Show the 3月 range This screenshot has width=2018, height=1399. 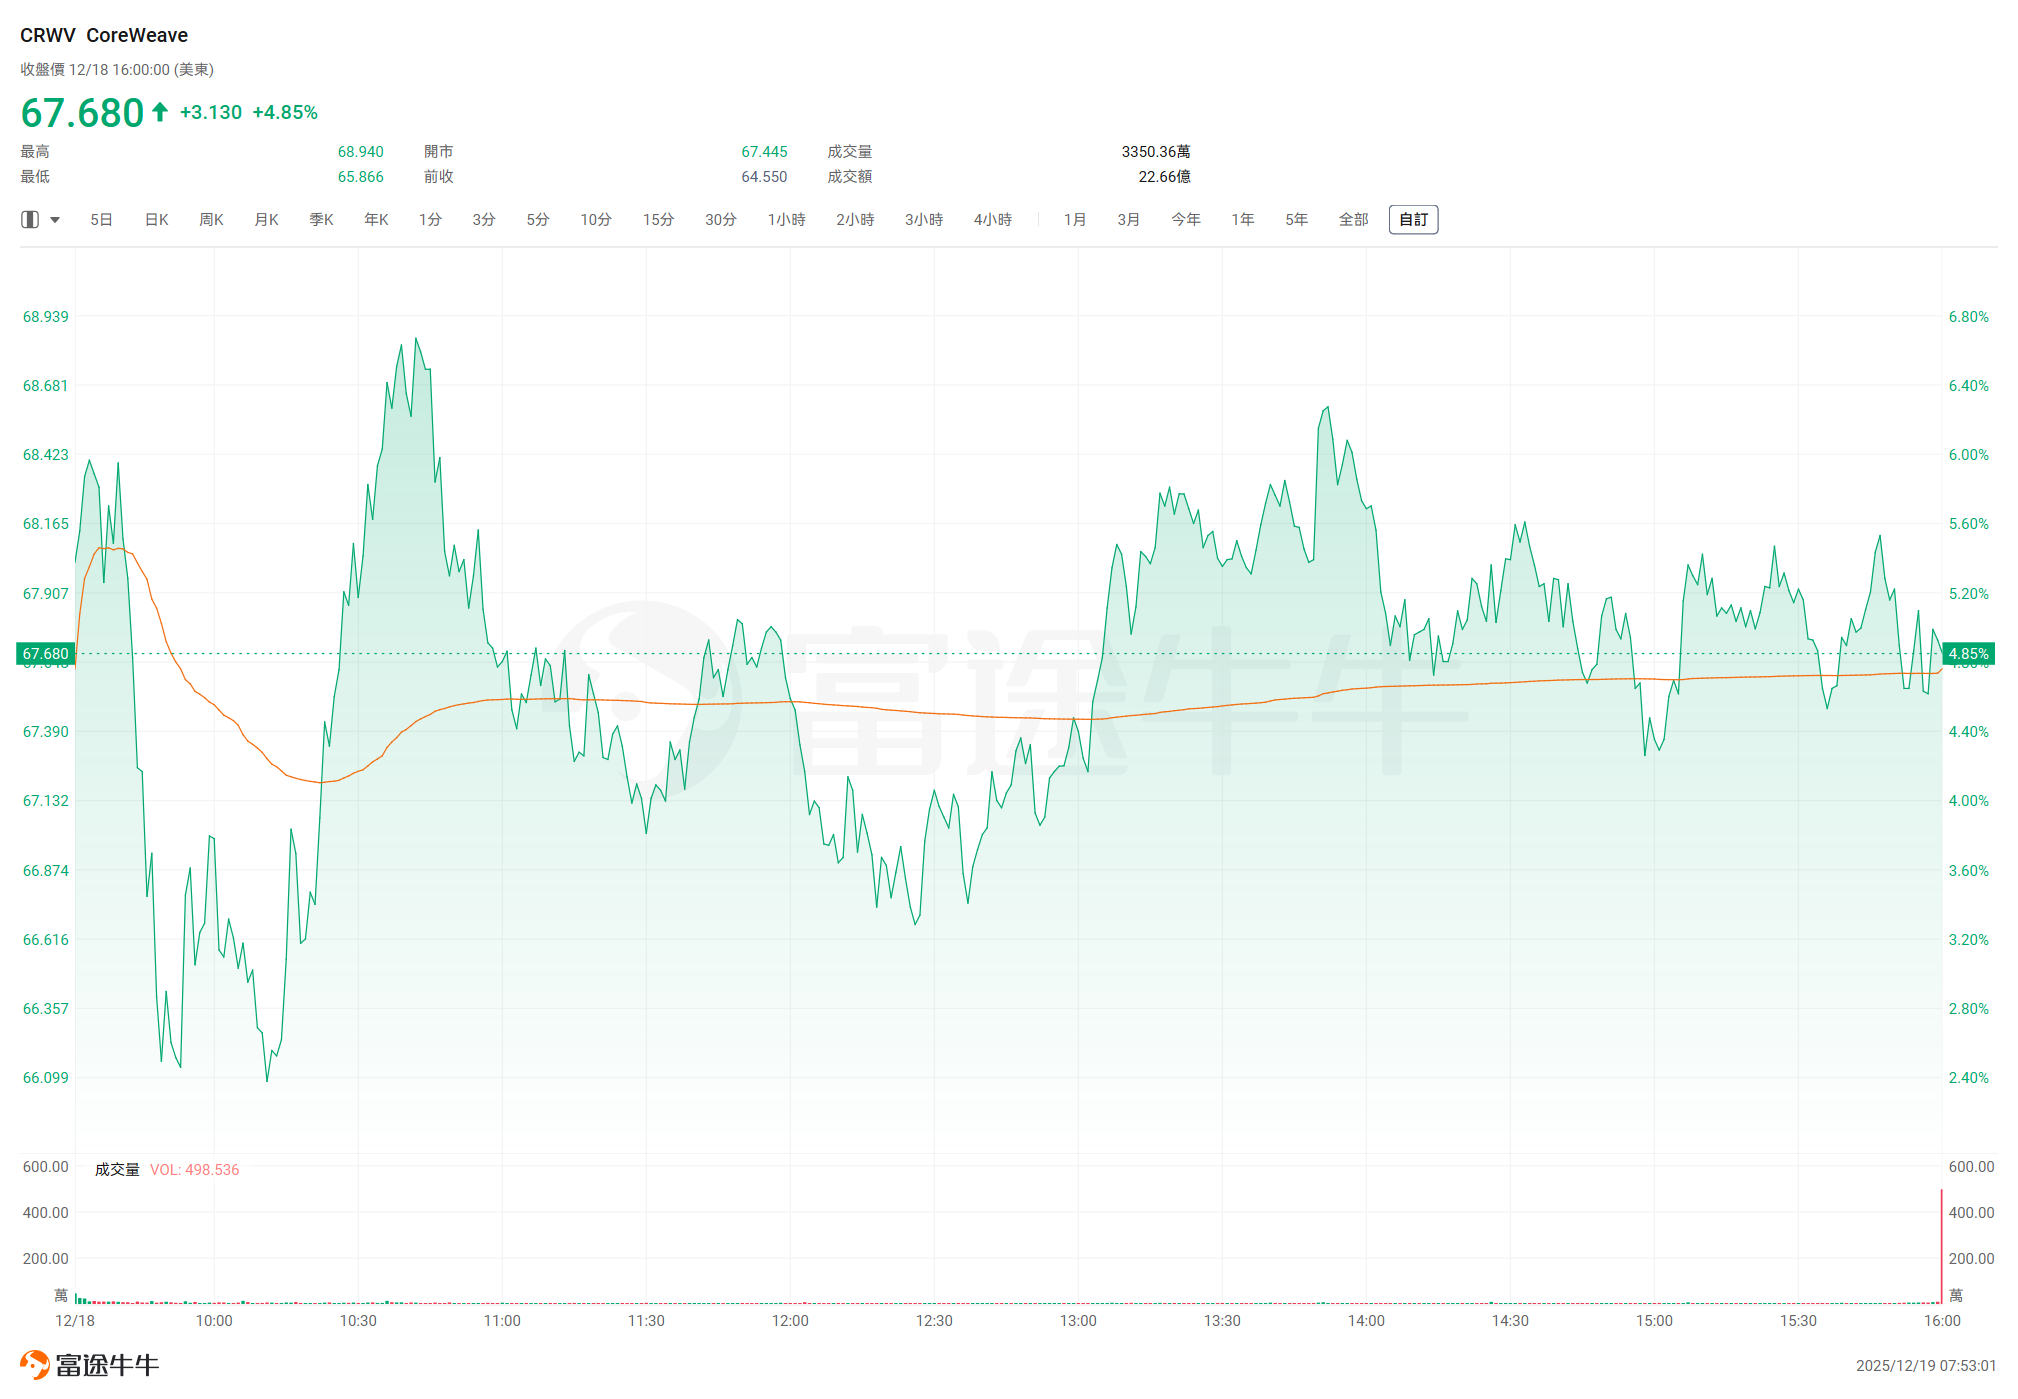click(1128, 219)
